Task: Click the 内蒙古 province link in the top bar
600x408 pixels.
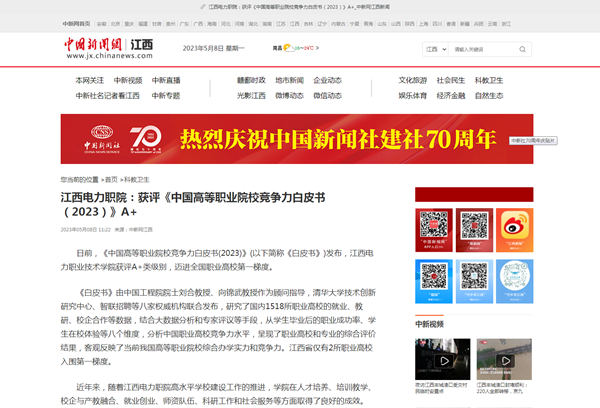Action: (x=338, y=24)
